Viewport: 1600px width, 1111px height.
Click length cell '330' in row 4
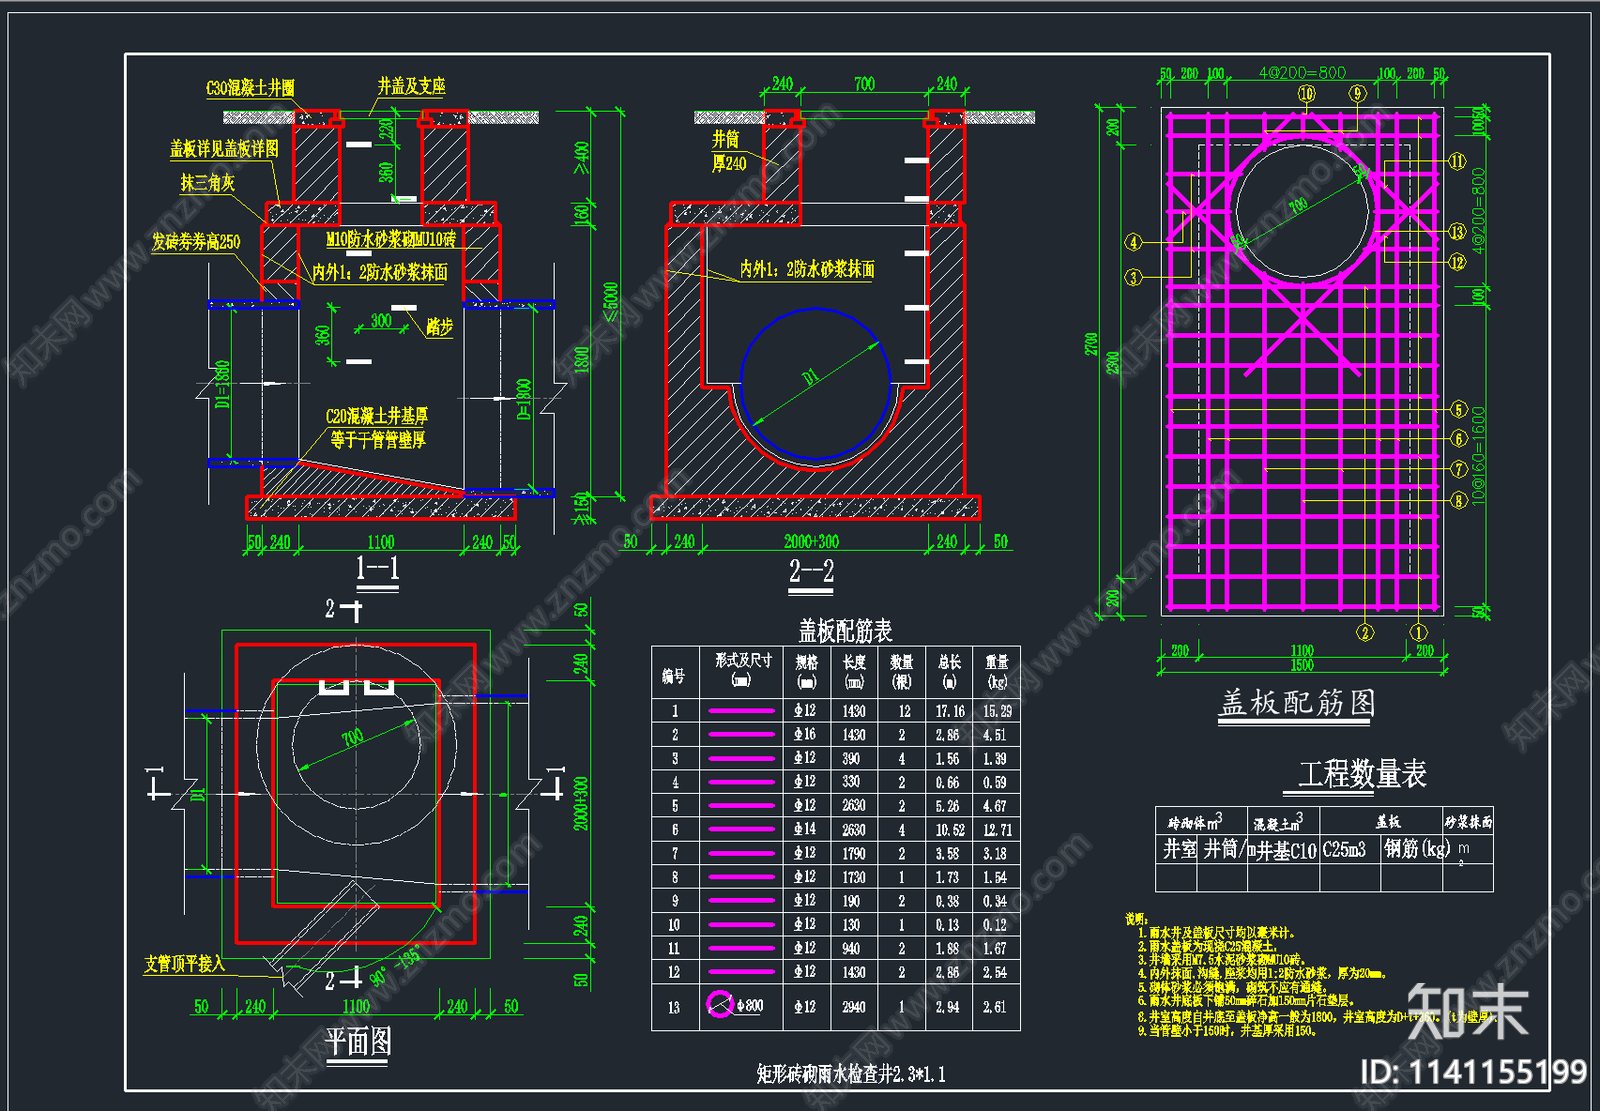pyautogui.click(x=854, y=783)
